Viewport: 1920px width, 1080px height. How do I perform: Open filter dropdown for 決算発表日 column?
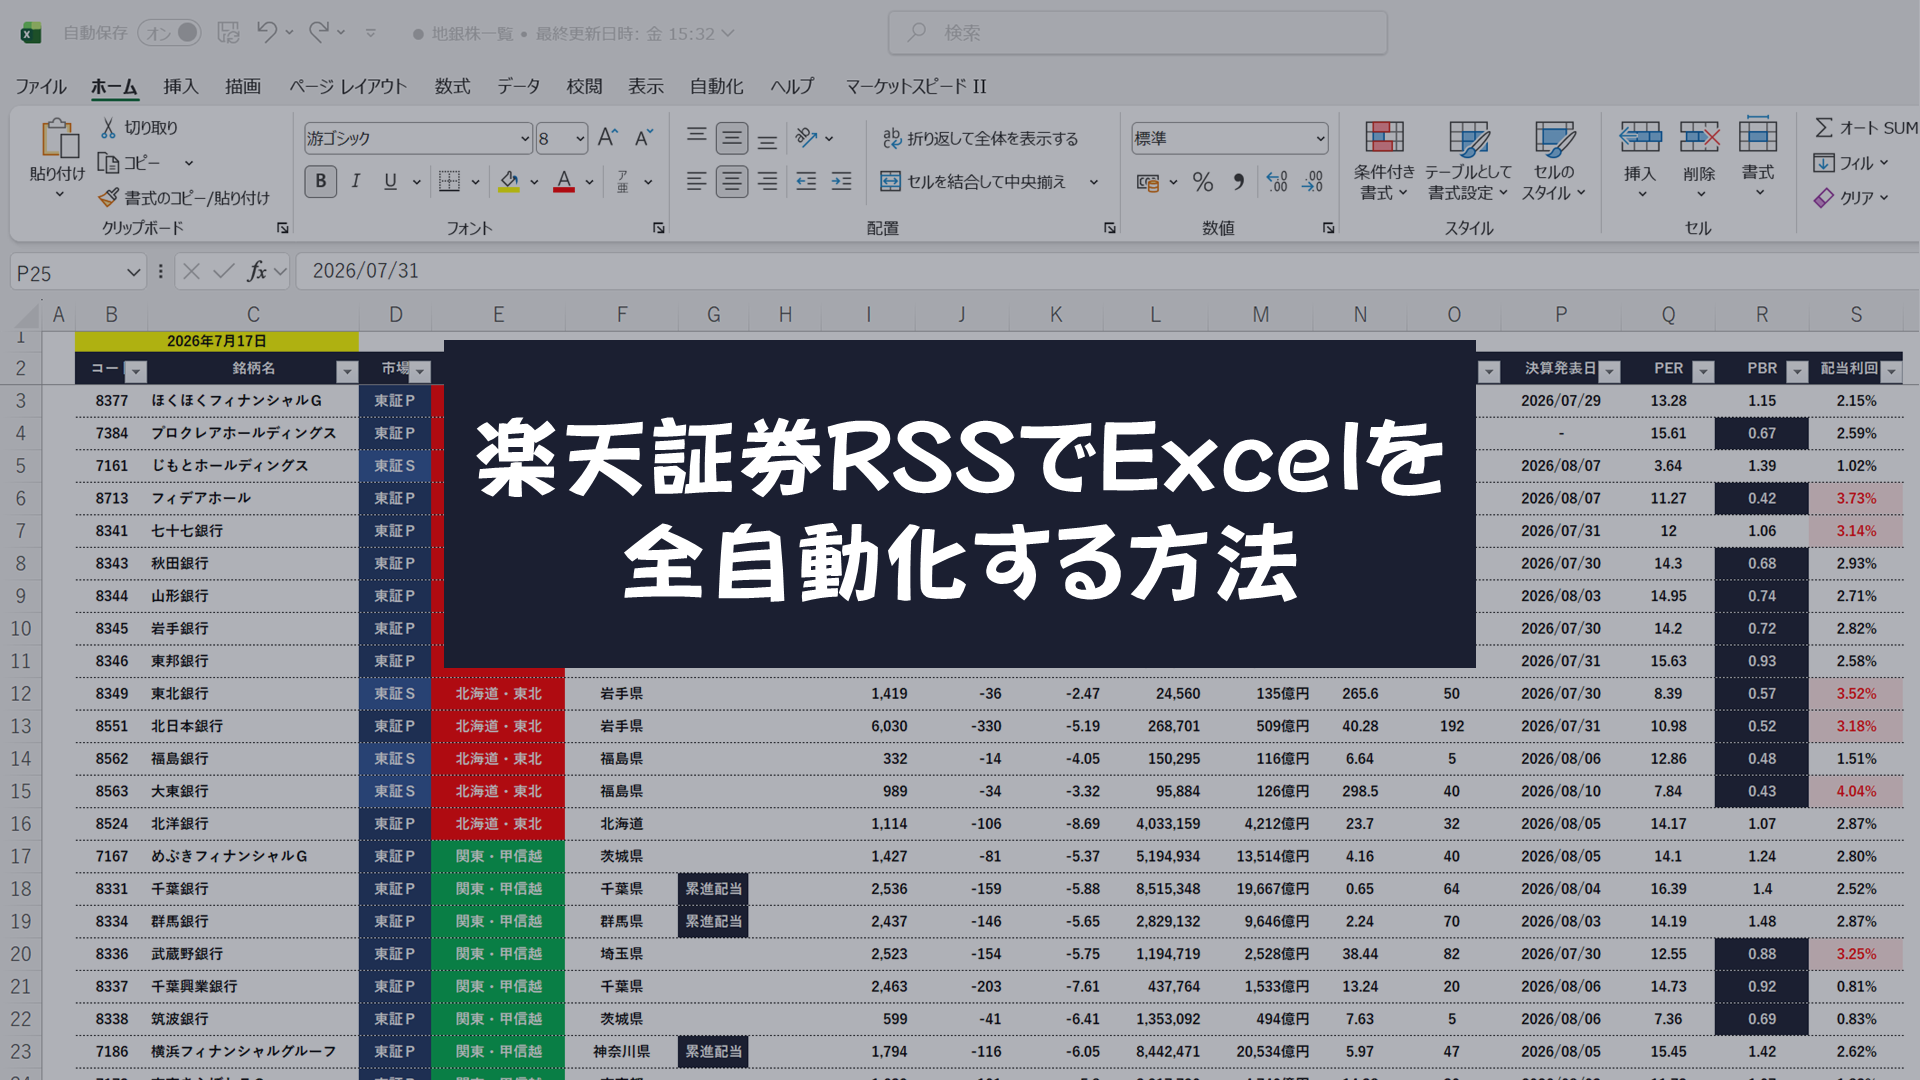(x=1609, y=372)
